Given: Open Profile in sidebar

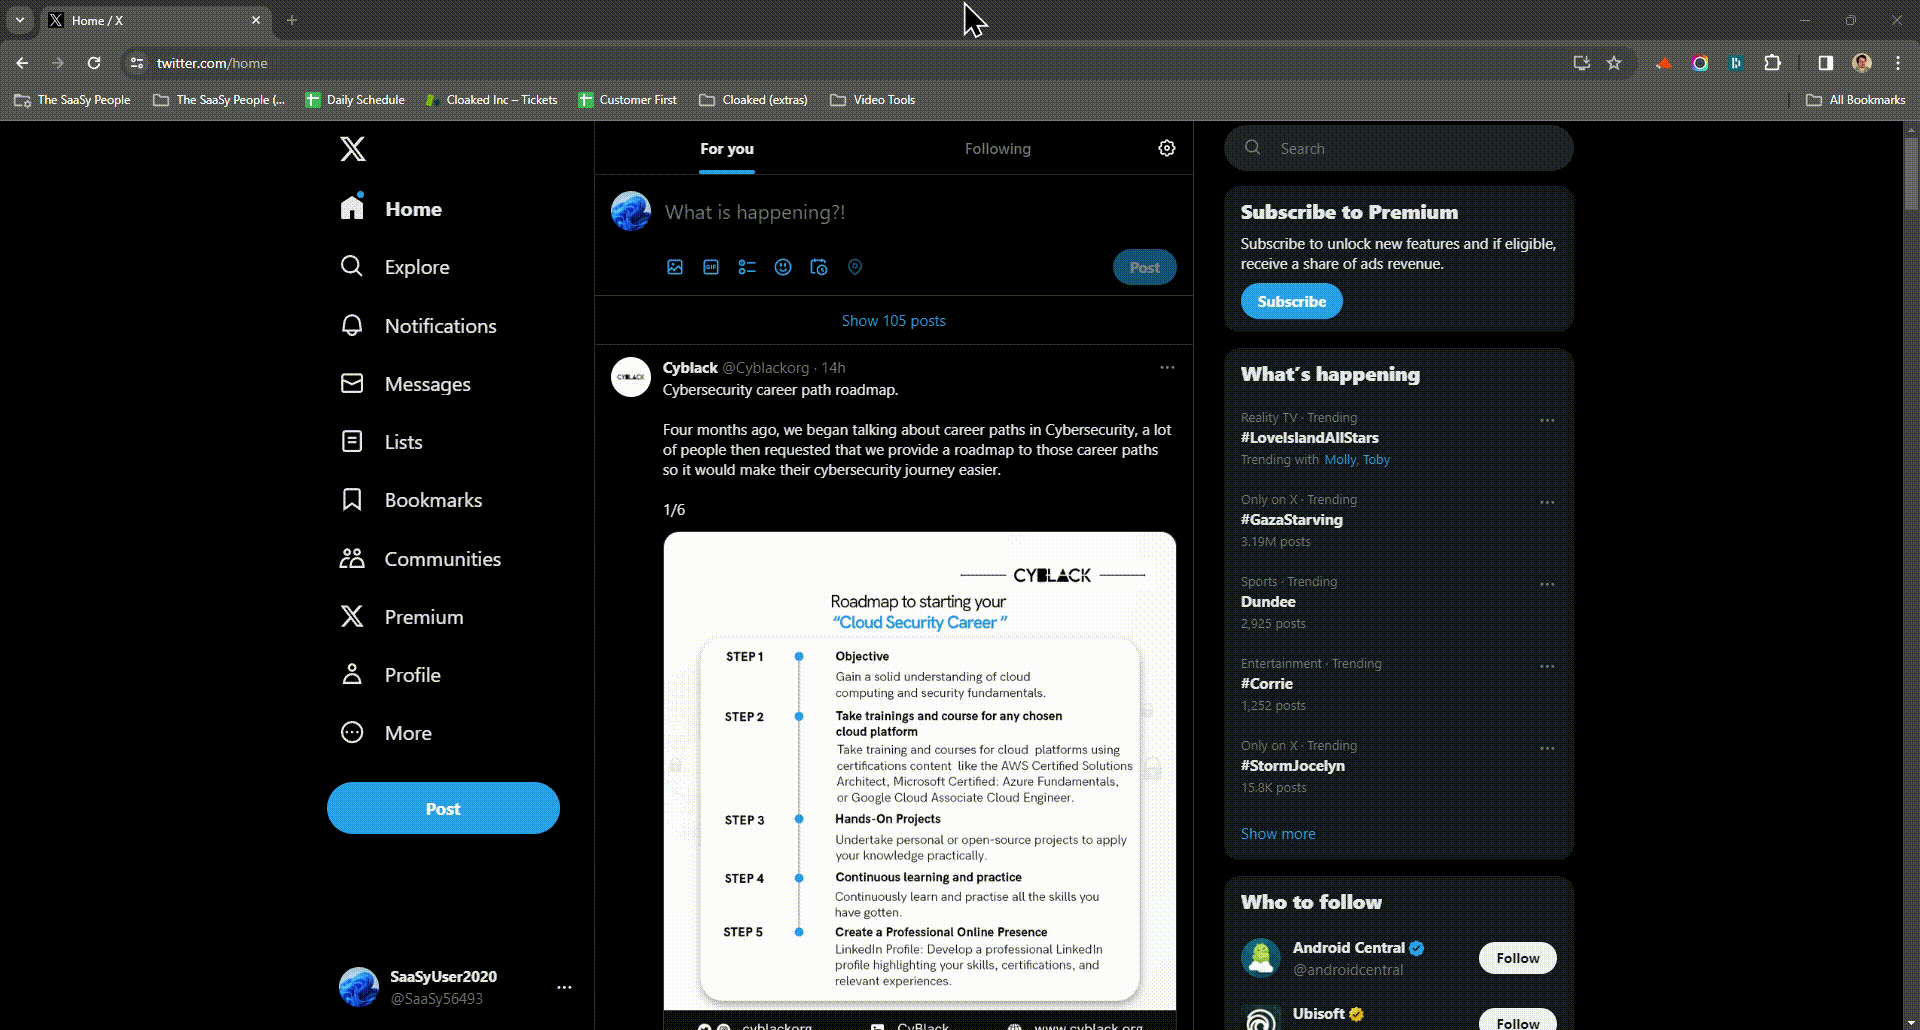Looking at the screenshot, I should [x=390, y=675].
